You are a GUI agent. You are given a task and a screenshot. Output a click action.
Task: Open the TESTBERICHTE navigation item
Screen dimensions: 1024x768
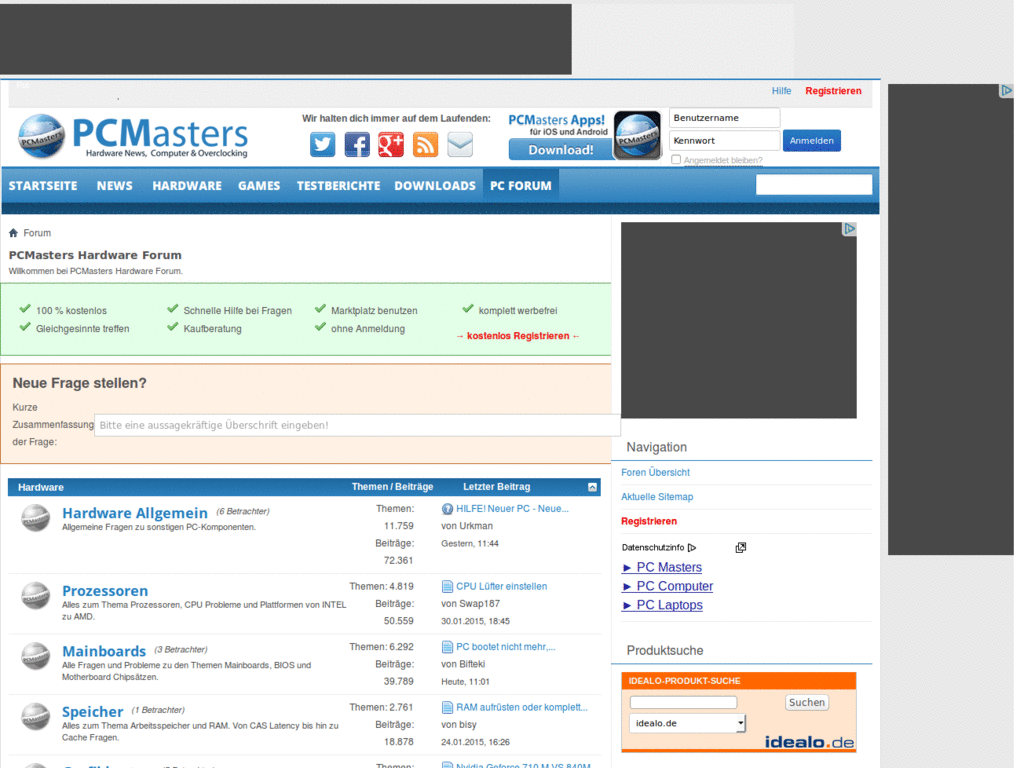(339, 185)
